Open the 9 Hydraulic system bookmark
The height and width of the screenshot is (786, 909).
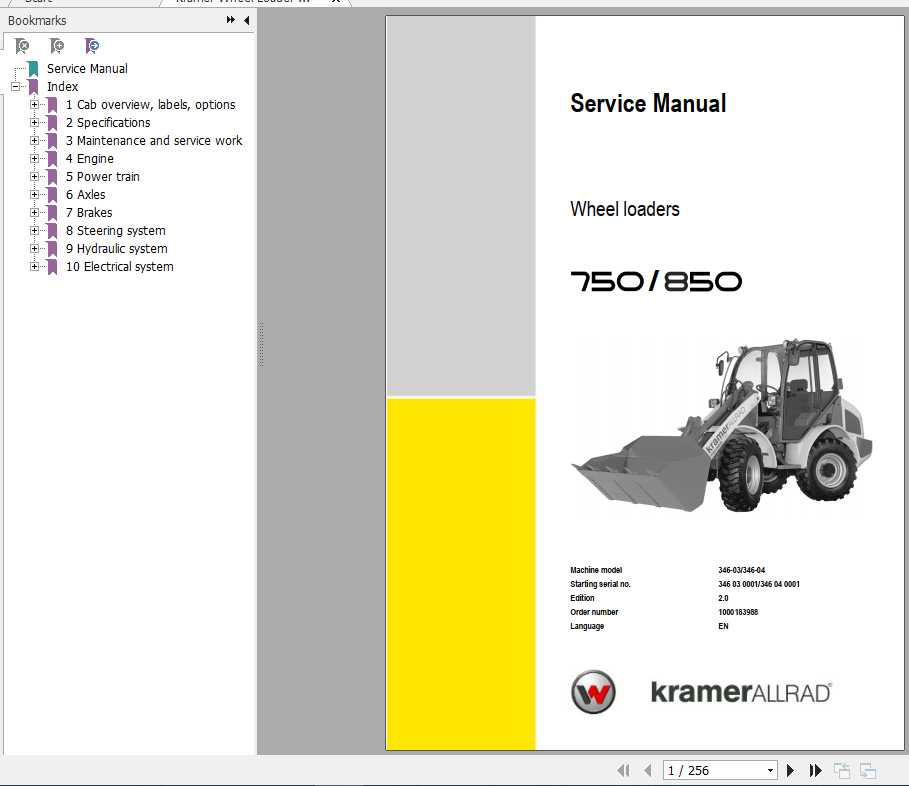tap(117, 249)
